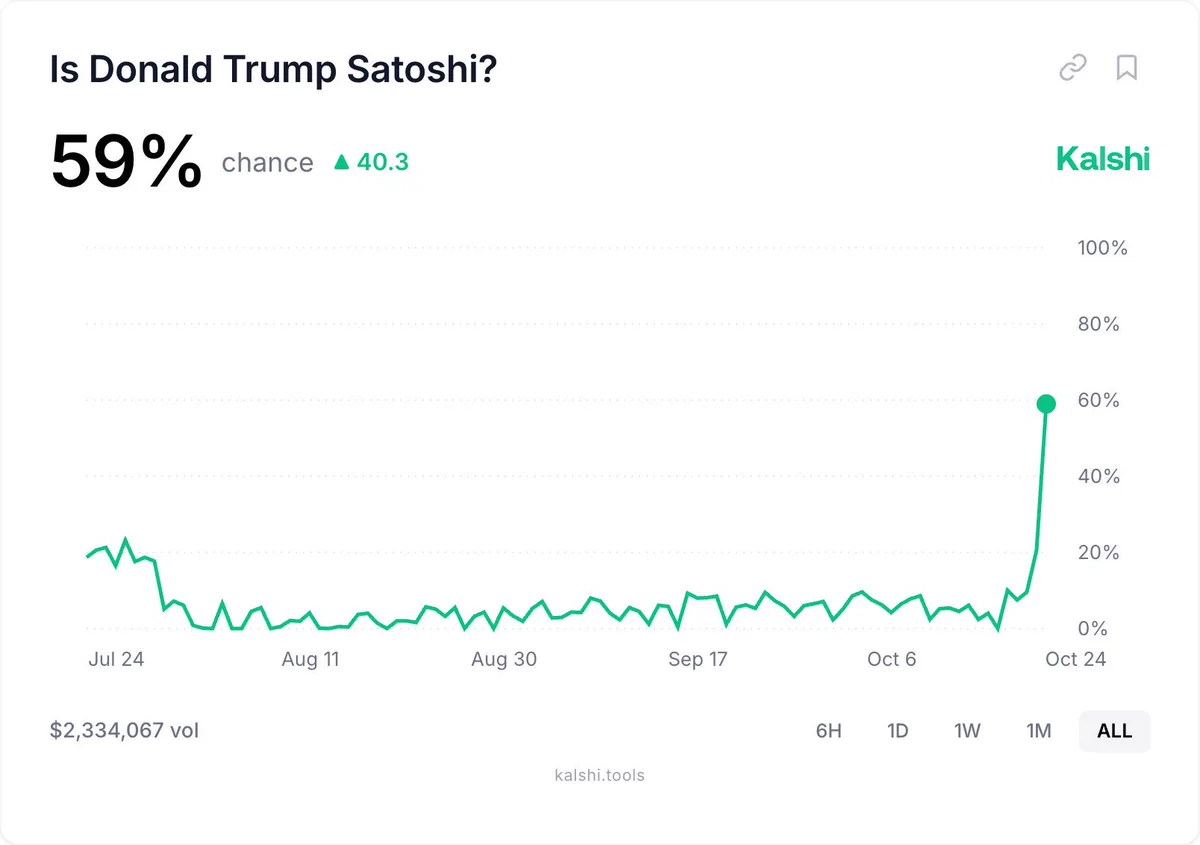1200x845 pixels.
Task: Click the $2,334,067 vol figure
Action: click(x=124, y=731)
